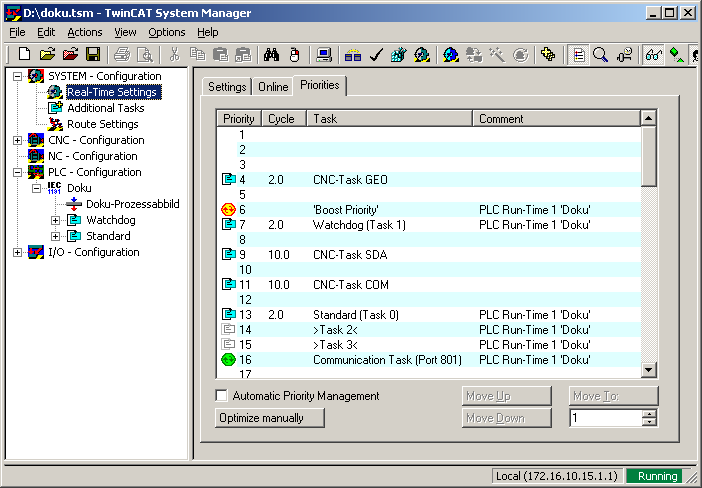Click the New file toolbar icon
The height and width of the screenshot is (488, 702).
click(x=24, y=55)
